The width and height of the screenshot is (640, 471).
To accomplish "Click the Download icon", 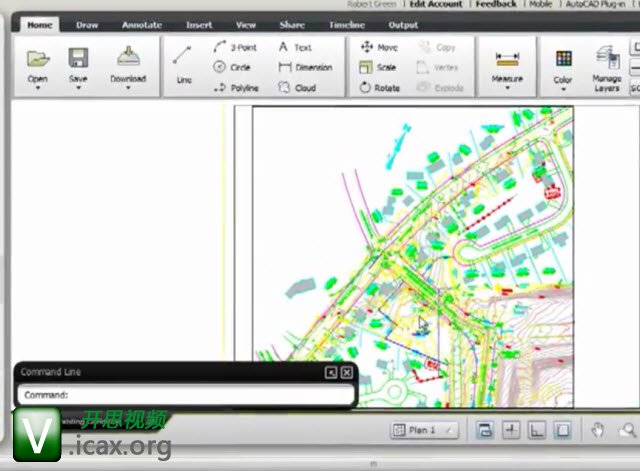I will click(x=128, y=56).
